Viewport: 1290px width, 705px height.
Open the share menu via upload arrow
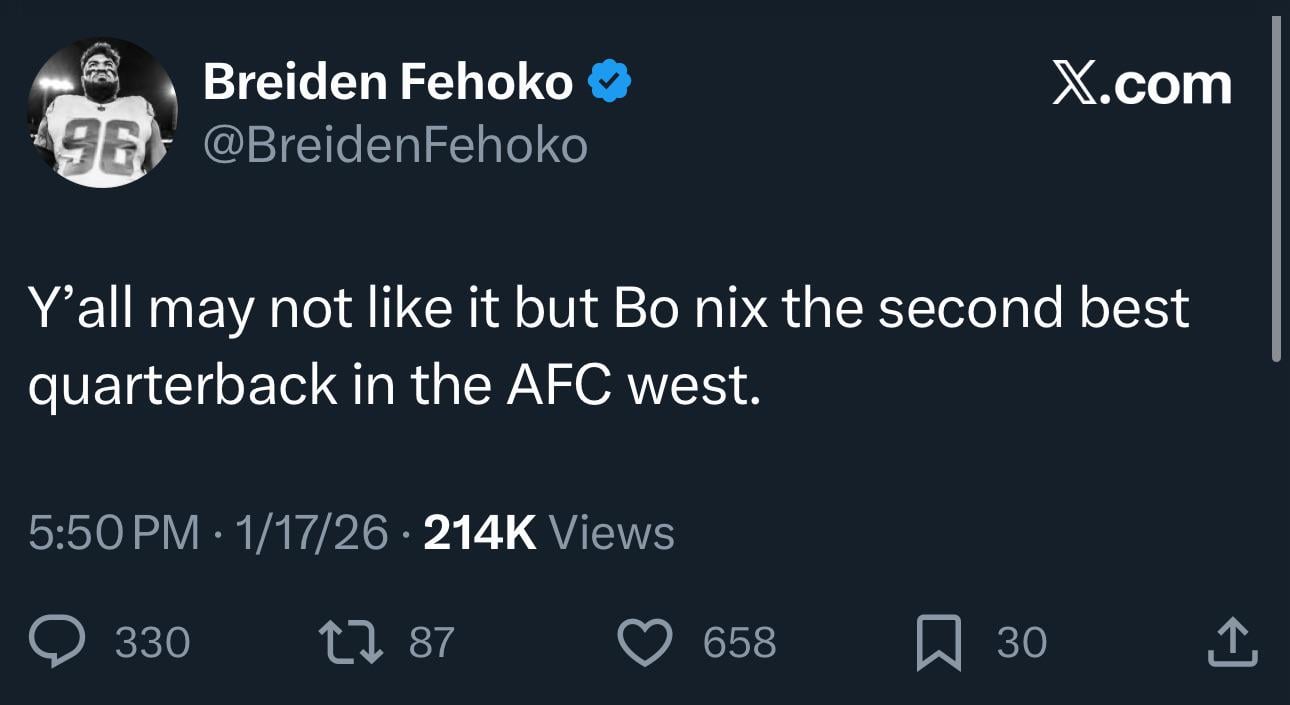[x=1232, y=642]
